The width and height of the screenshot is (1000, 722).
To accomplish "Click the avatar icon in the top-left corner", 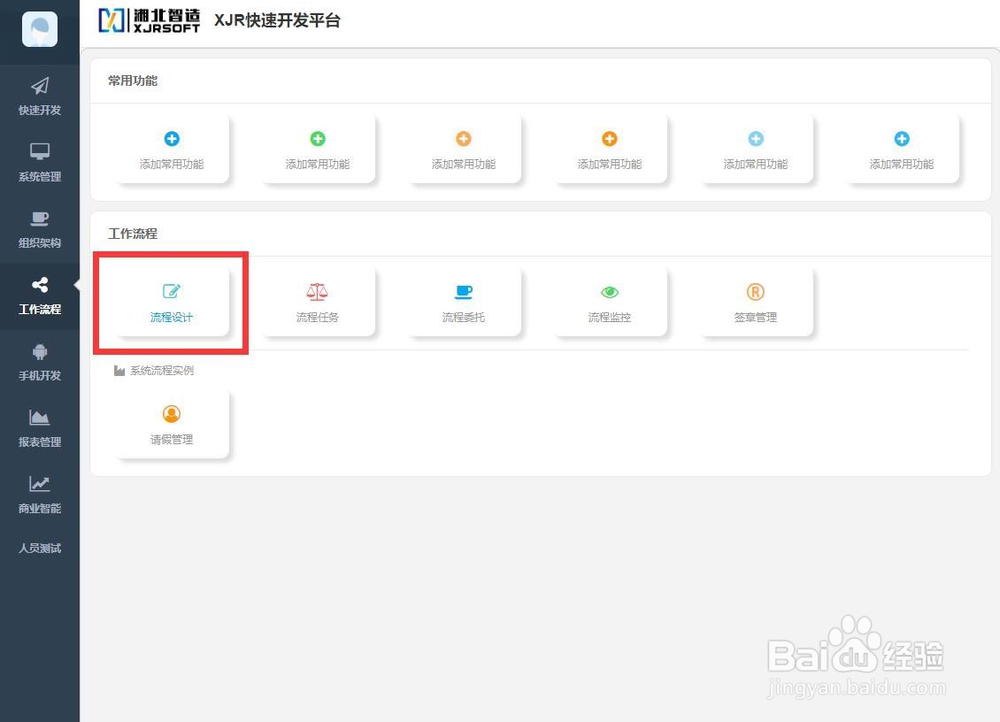I will click(39, 30).
